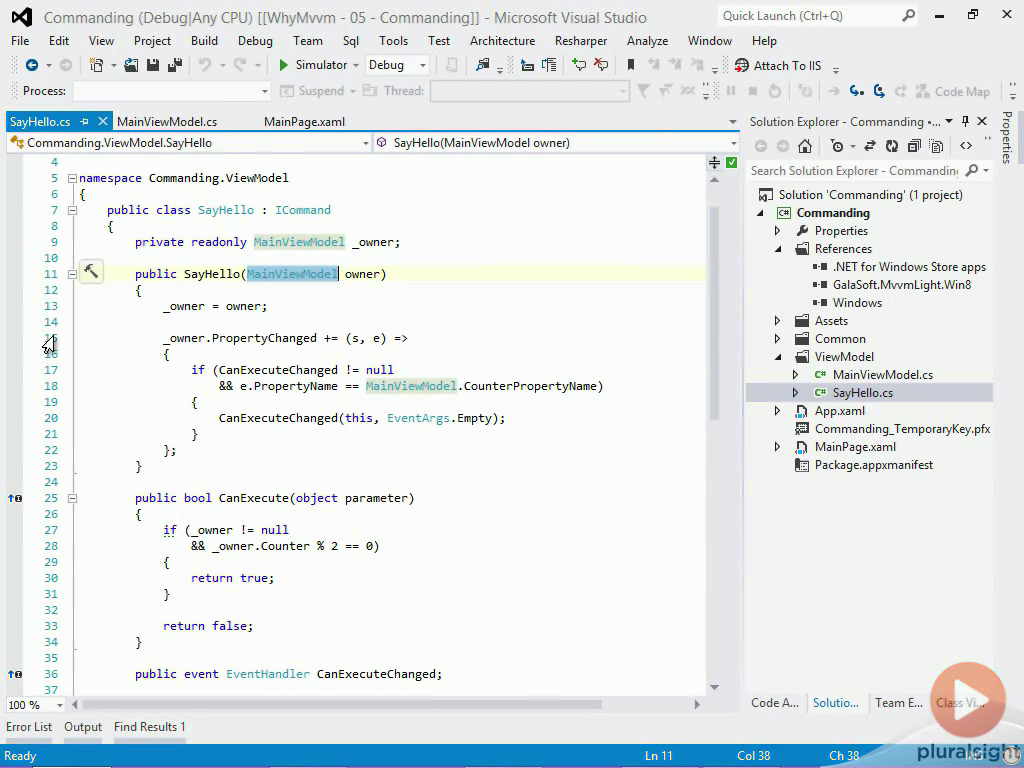Click the vertical editor scrollbar thumb

(x=714, y=313)
